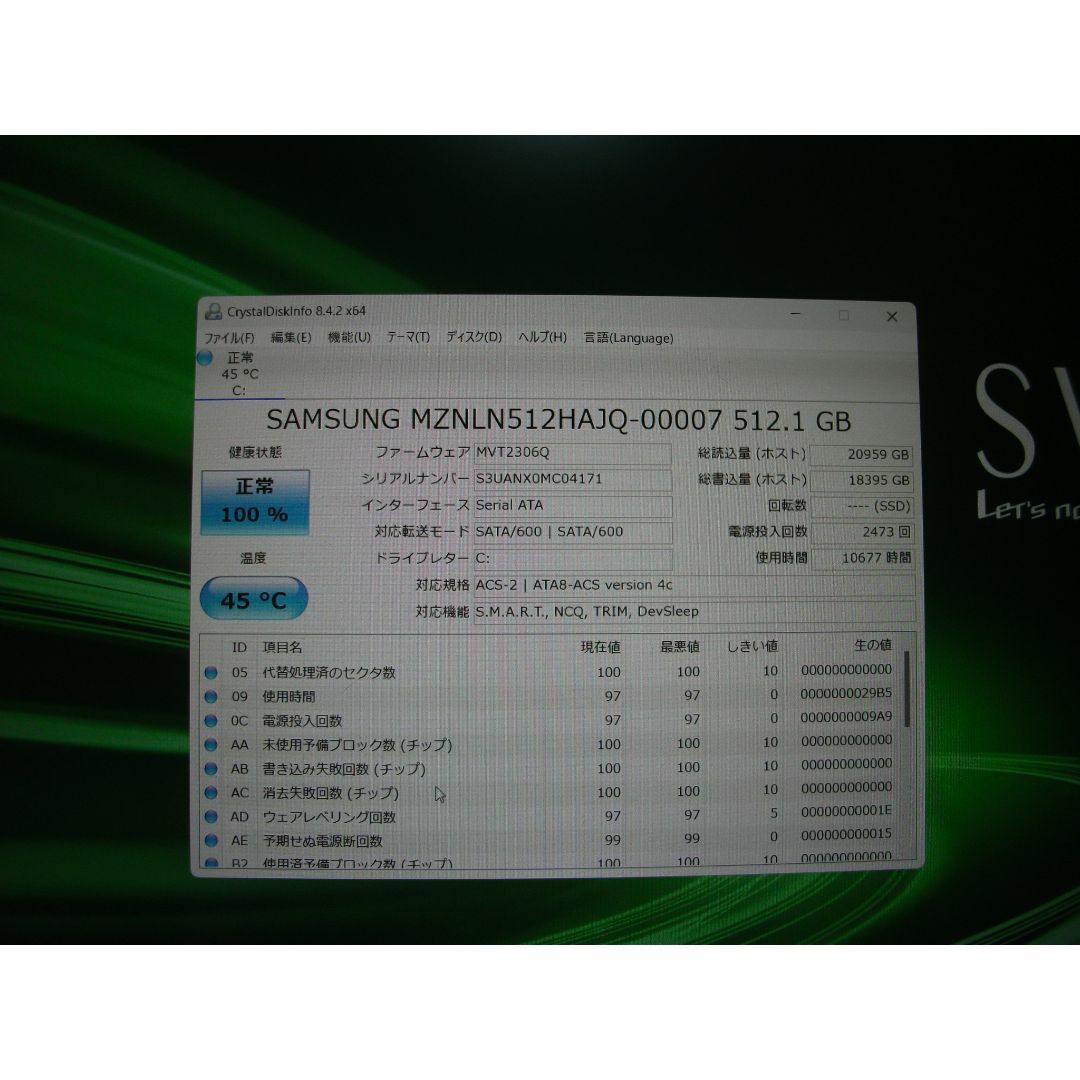Open the ヘルプ(H) menu

(542, 337)
